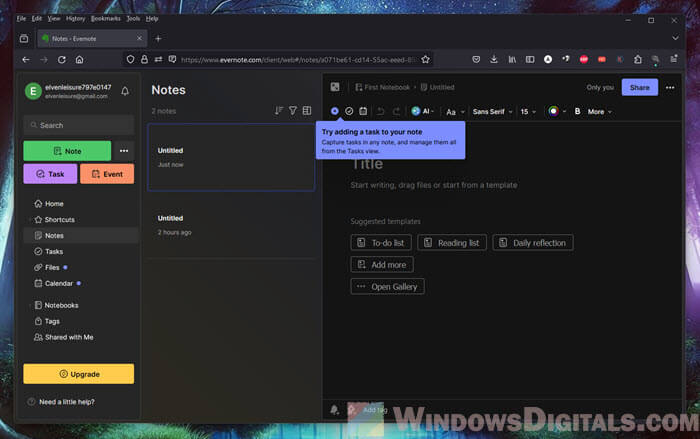
Task: Click the yellow Upgrade button
Action: pos(79,374)
